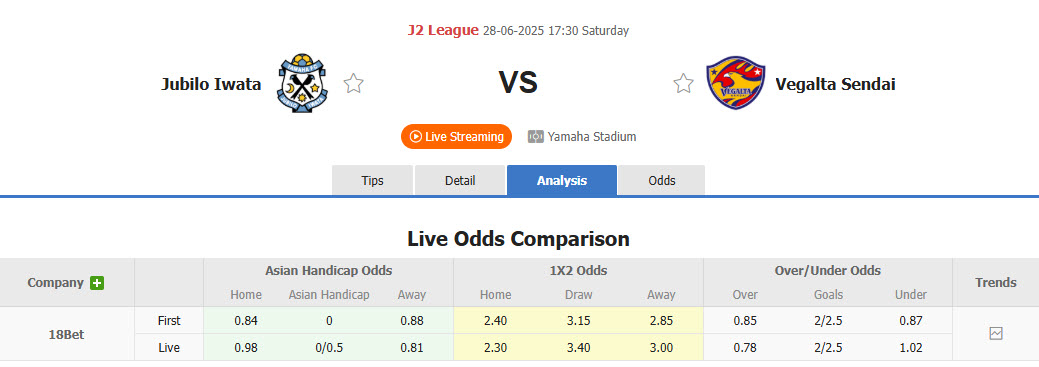Open the 18Bet odds trend chart icon
1039x367 pixels.
(995, 334)
